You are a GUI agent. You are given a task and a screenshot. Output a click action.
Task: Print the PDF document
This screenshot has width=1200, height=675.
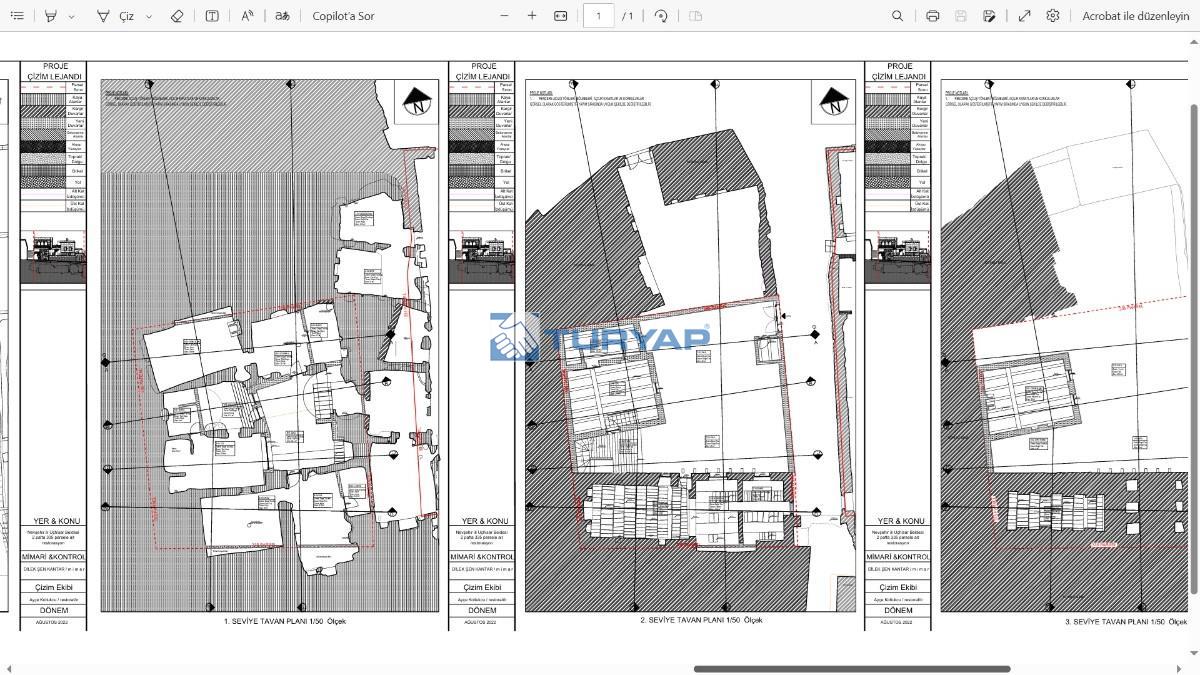932,16
